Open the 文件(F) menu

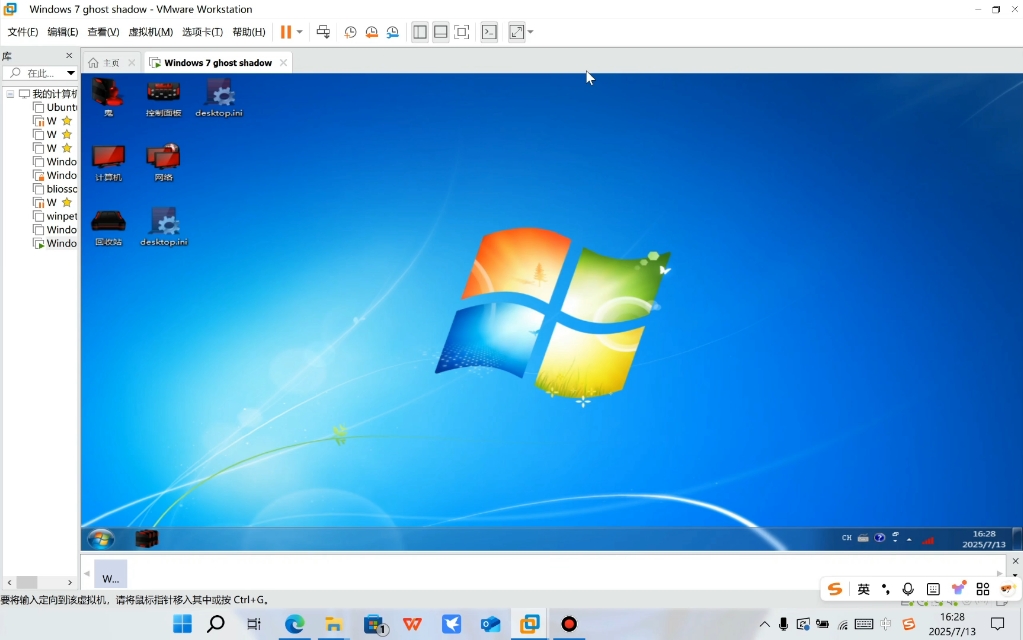coord(23,32)
